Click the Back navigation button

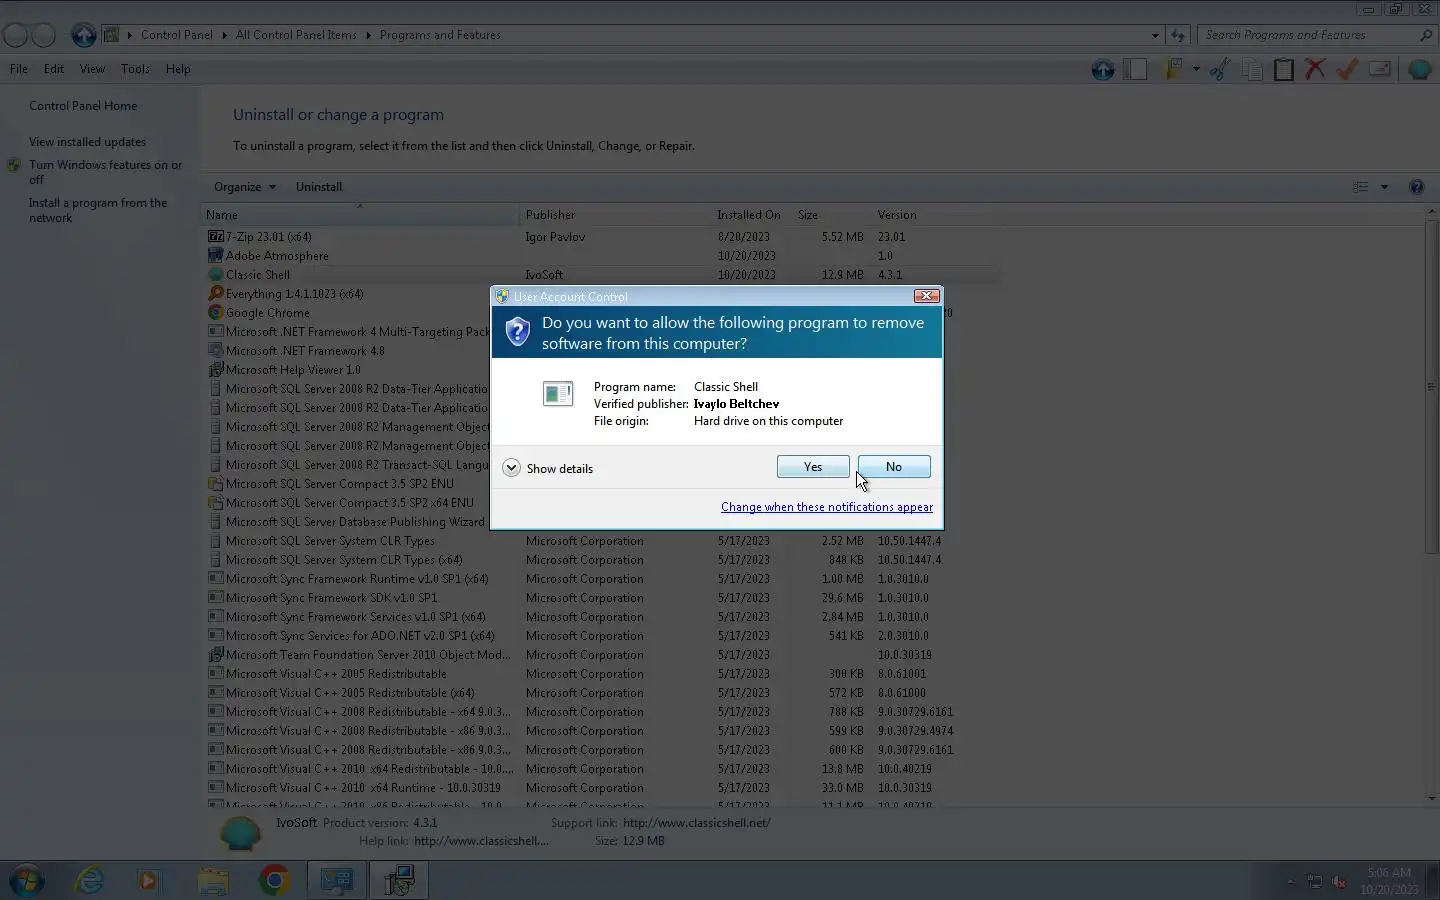16,35
